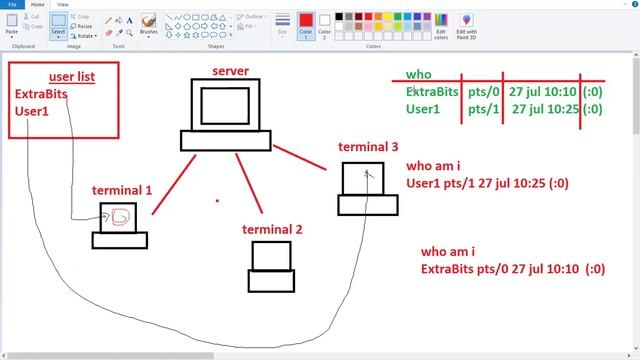640x360 pixels.
Task: Pick the green color swatch
Action: pos(398,17)
